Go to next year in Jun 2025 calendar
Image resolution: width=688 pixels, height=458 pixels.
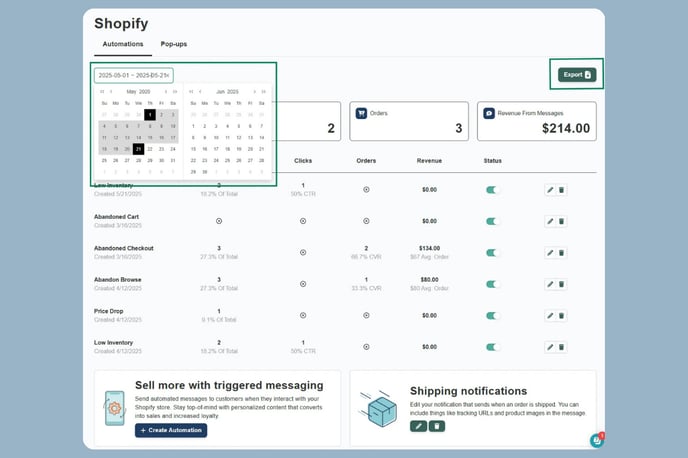tap(263, 92)
